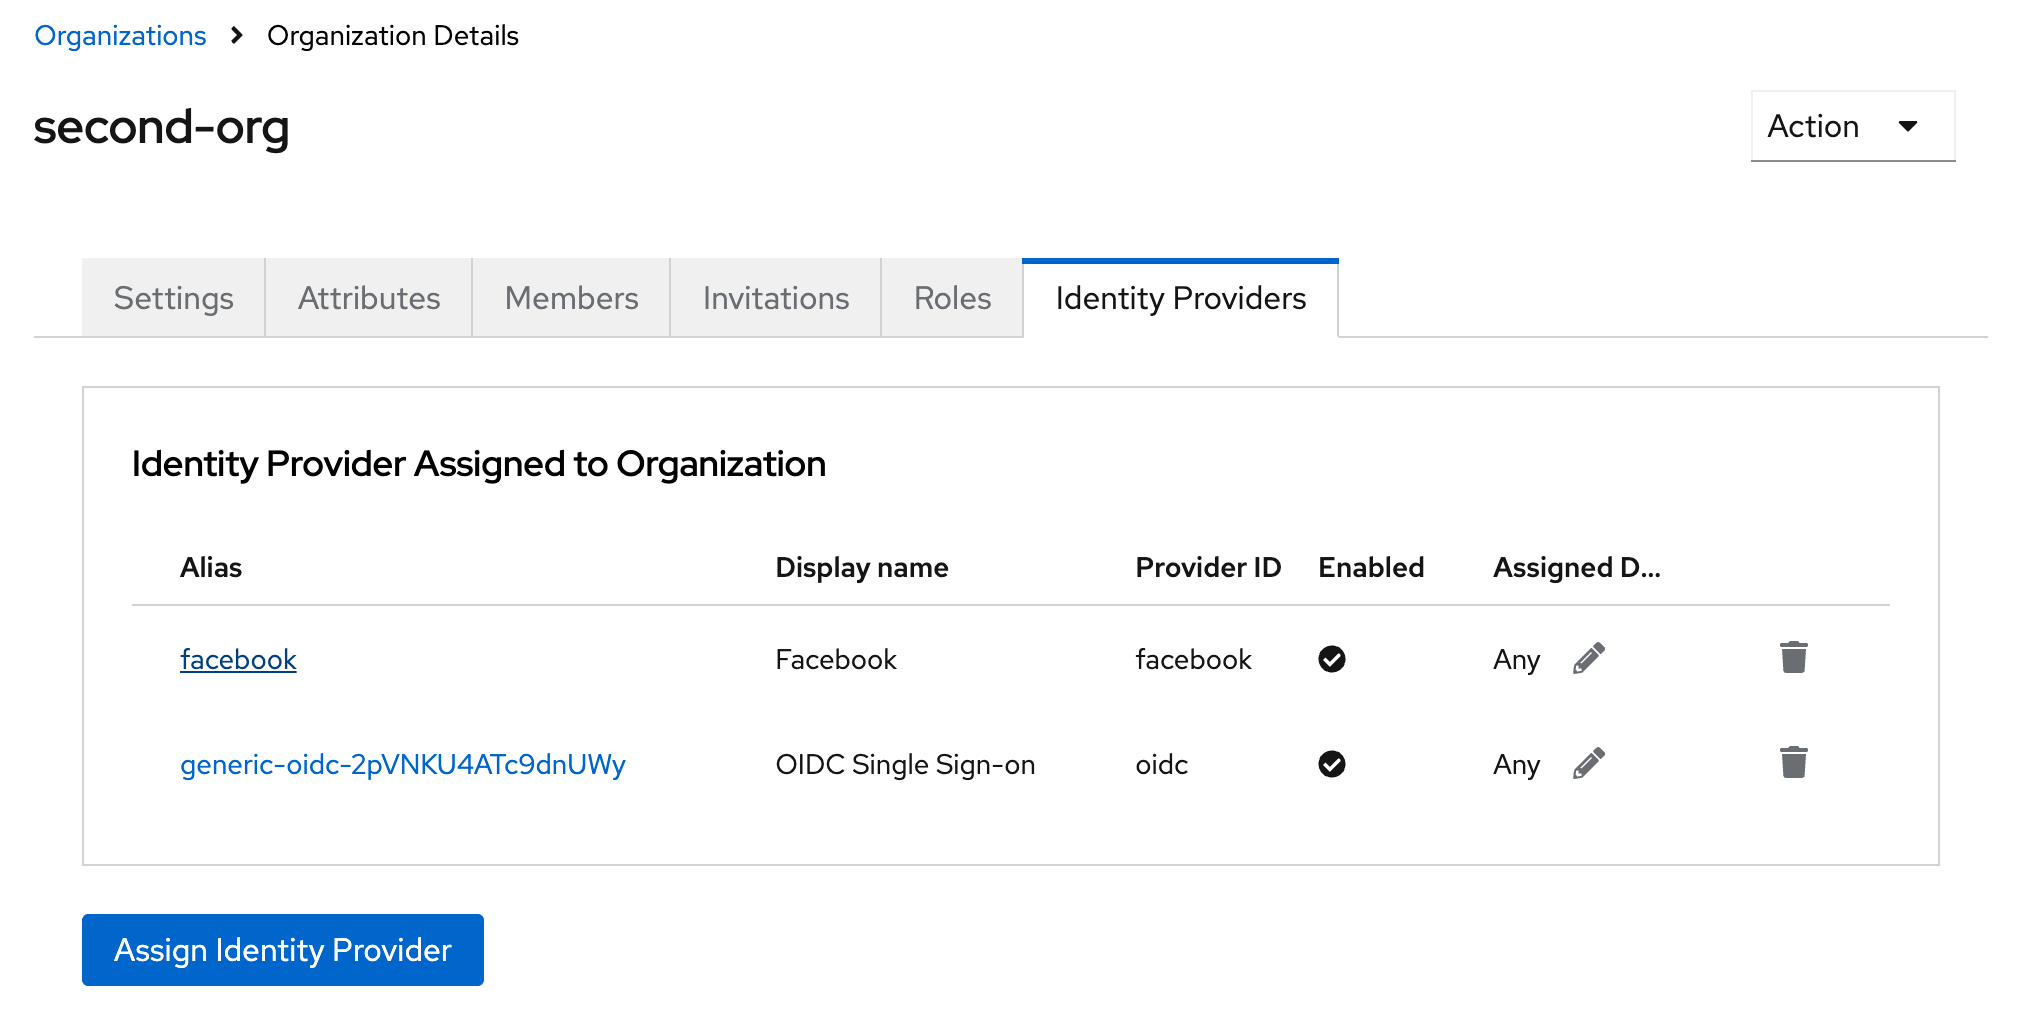
Task: Open the generic-oidc-2pVNKU4ATc9dnUWy link
Action: pyautogui.click(x=403, y=764)
